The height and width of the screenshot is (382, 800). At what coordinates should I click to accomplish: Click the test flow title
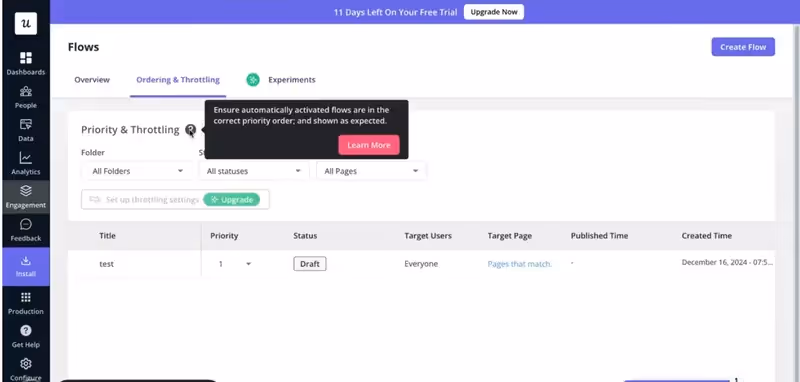[x=107, y=264]
